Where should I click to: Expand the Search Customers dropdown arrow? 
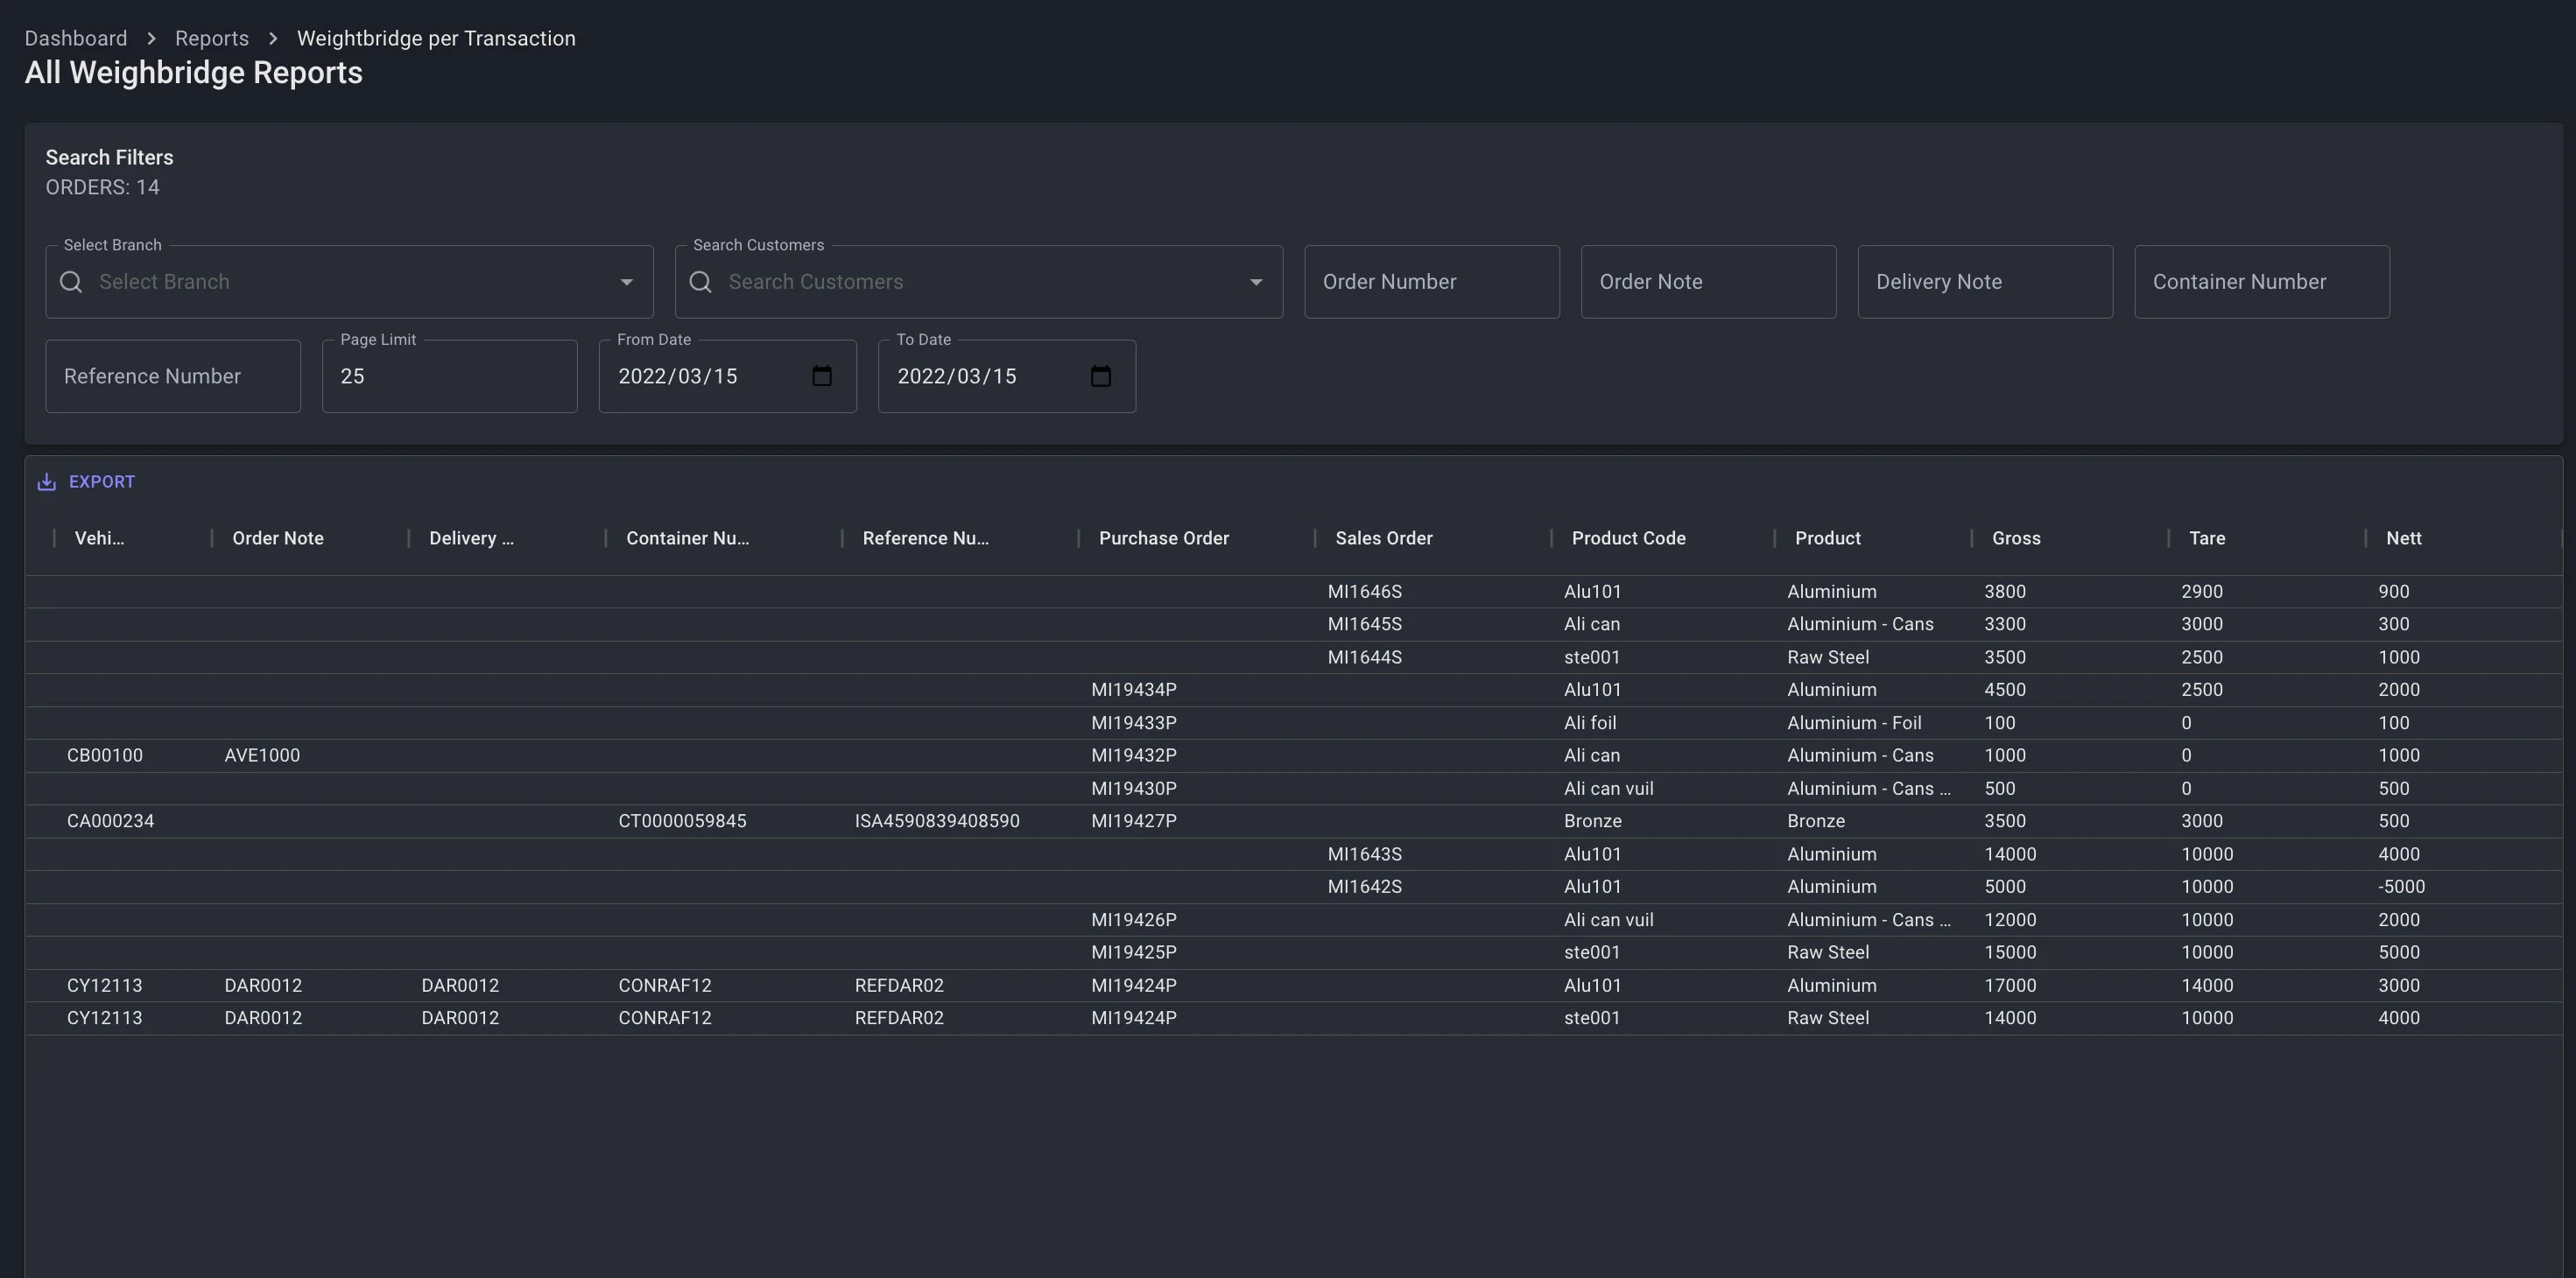[1255, 282]
